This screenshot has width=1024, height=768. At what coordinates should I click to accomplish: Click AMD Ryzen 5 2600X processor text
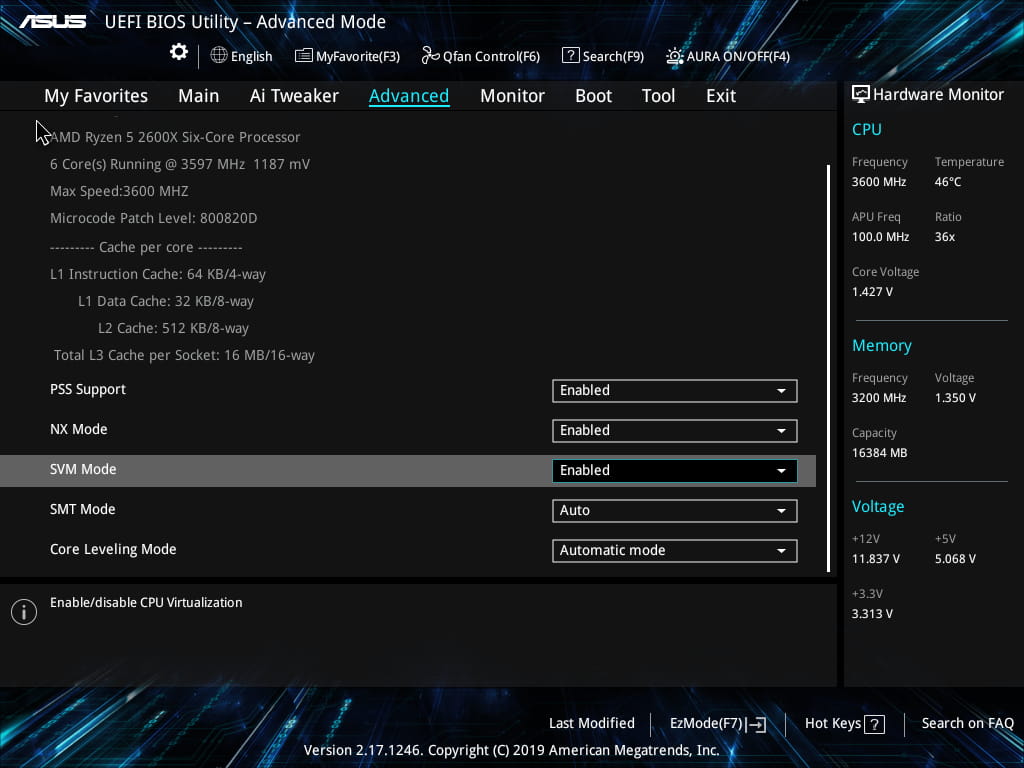(x=175, y=138)
